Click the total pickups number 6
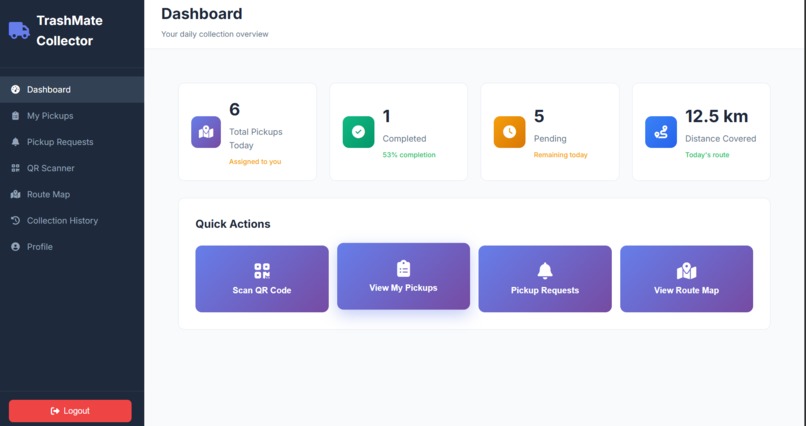 coord(234,109)
